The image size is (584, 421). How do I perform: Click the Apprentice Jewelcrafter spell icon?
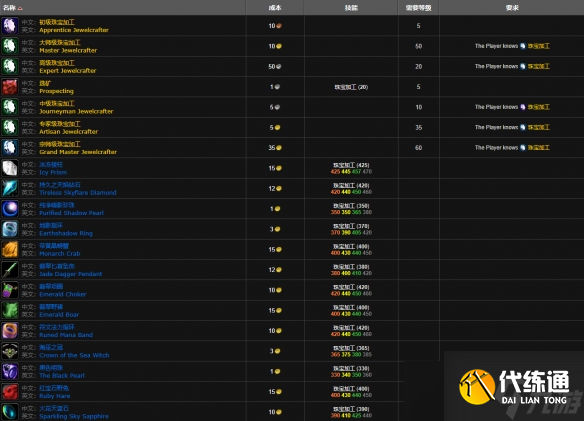point(10,26)
